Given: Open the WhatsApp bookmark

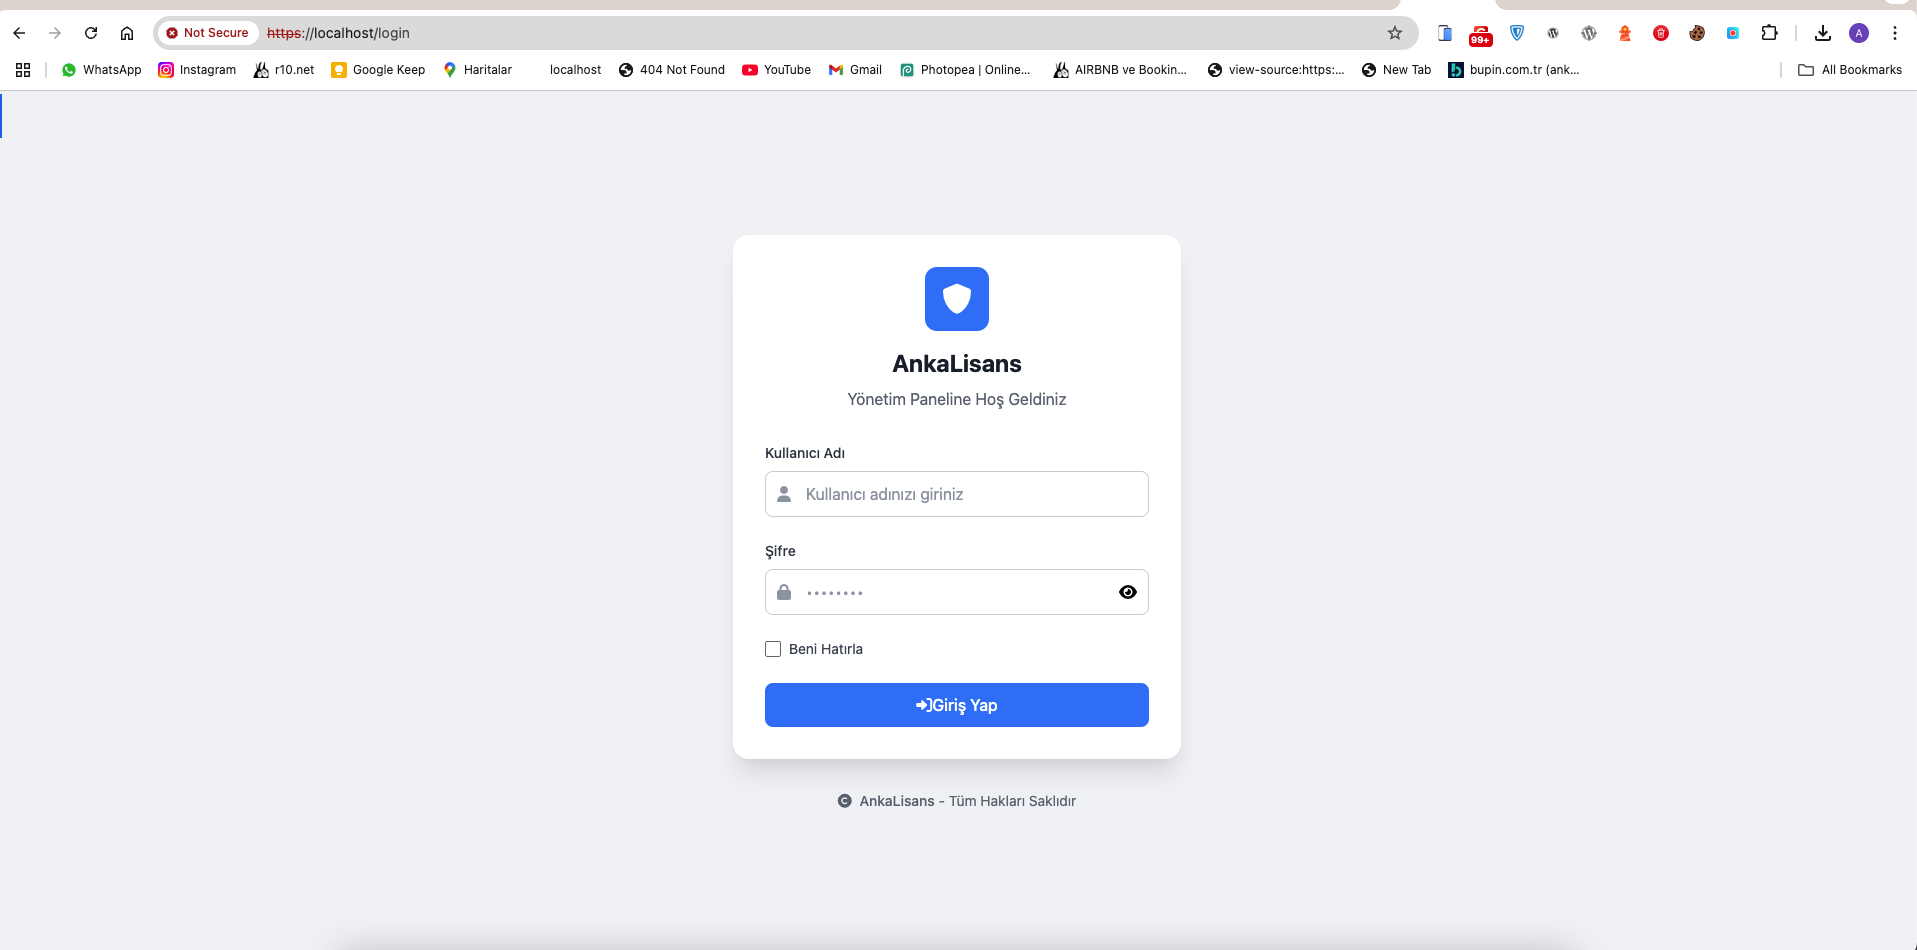Looking at the screenshot, I should (x=102, y=70).
